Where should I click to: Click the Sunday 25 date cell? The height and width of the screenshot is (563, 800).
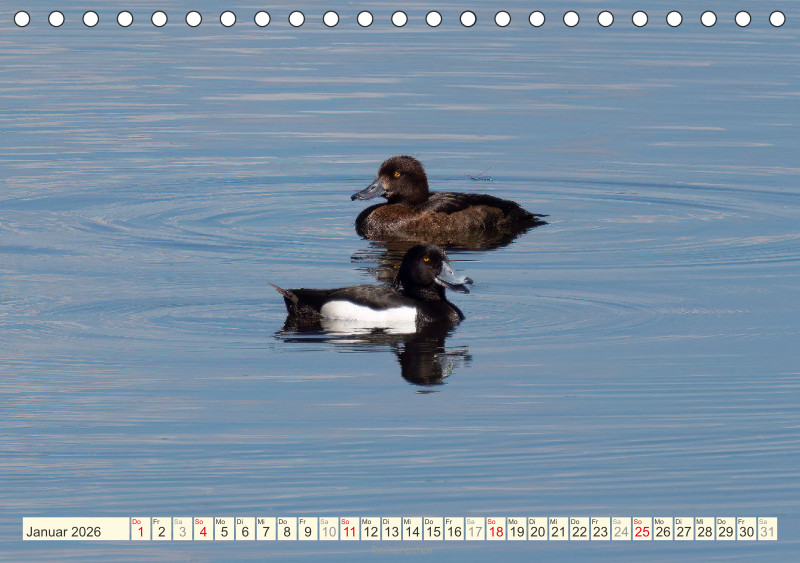tap(641, 529)
